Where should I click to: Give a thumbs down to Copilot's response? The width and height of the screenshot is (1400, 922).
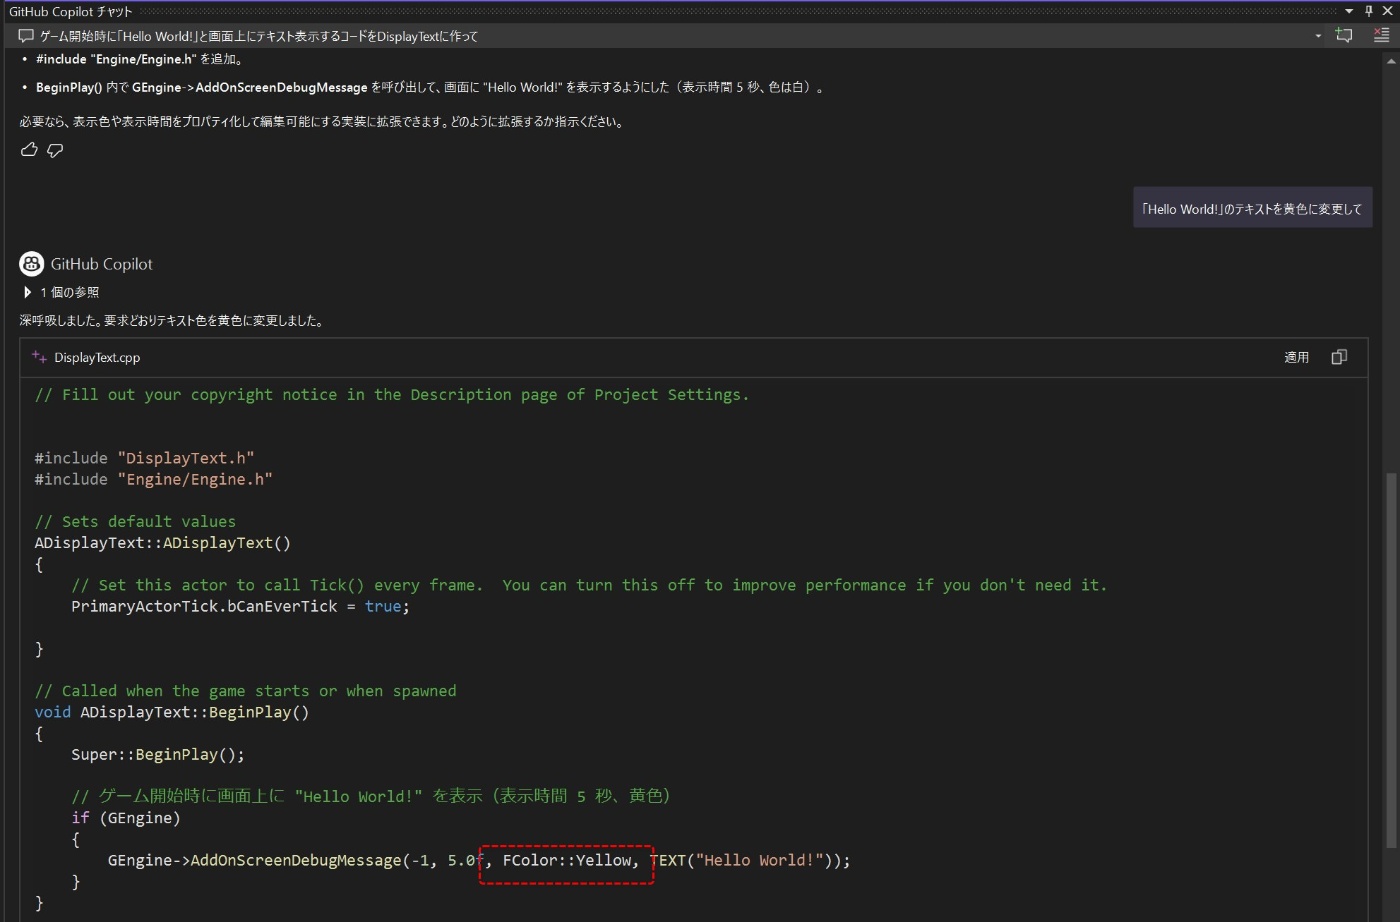pos(55,149)
